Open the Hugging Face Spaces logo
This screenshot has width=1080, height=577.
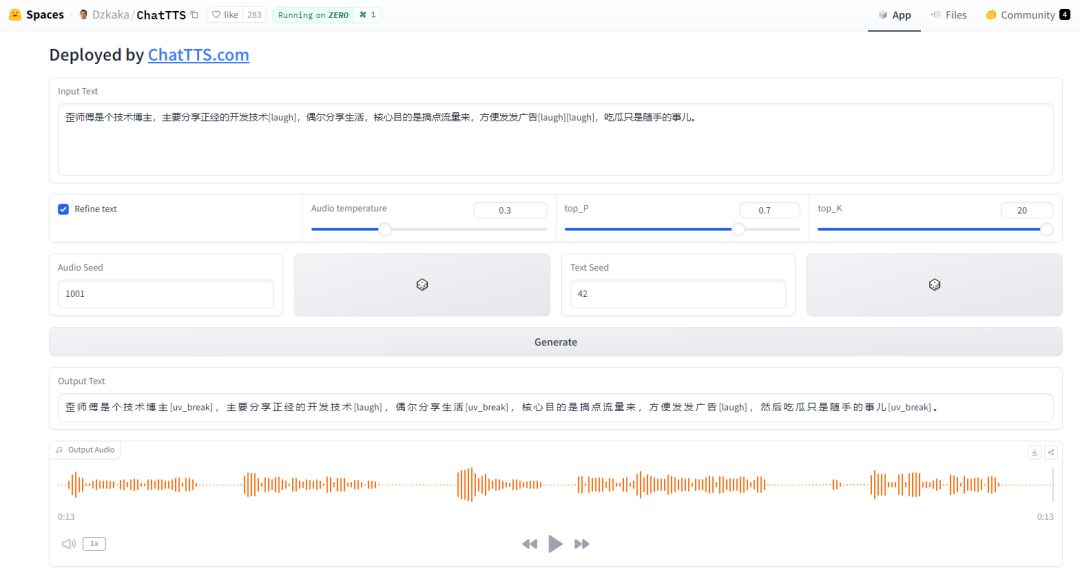pos(36,14)
